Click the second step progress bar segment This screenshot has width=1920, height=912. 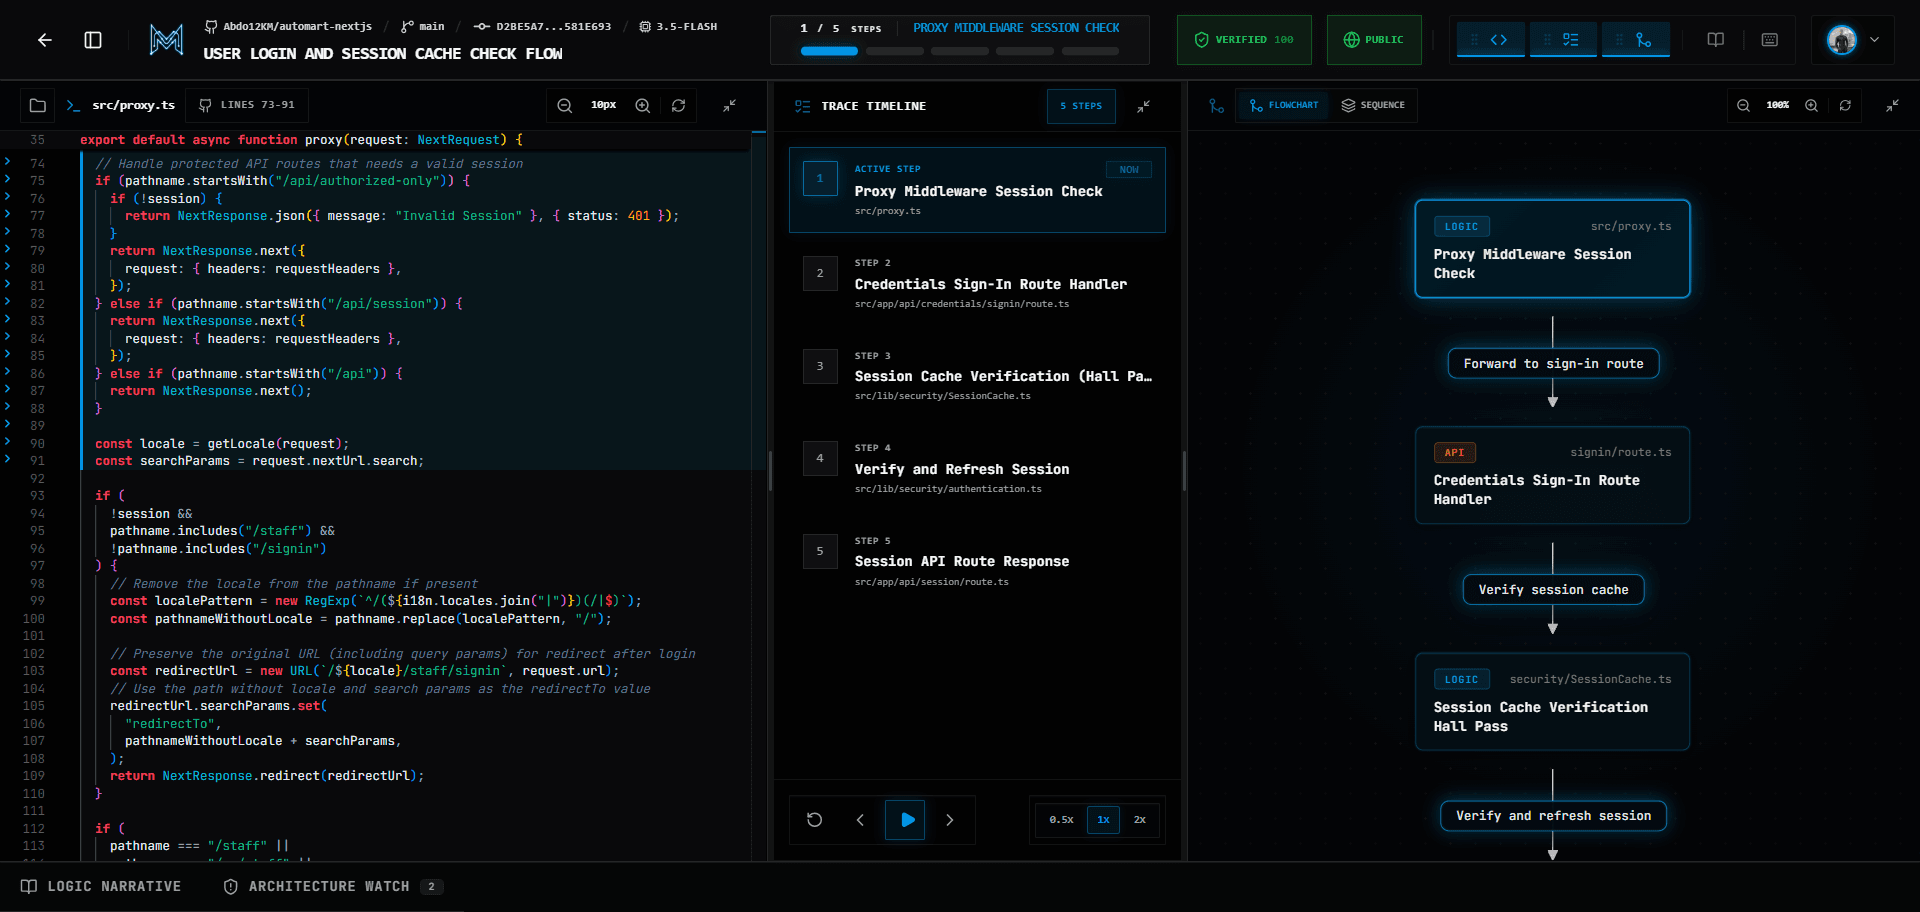coord(894,51)
